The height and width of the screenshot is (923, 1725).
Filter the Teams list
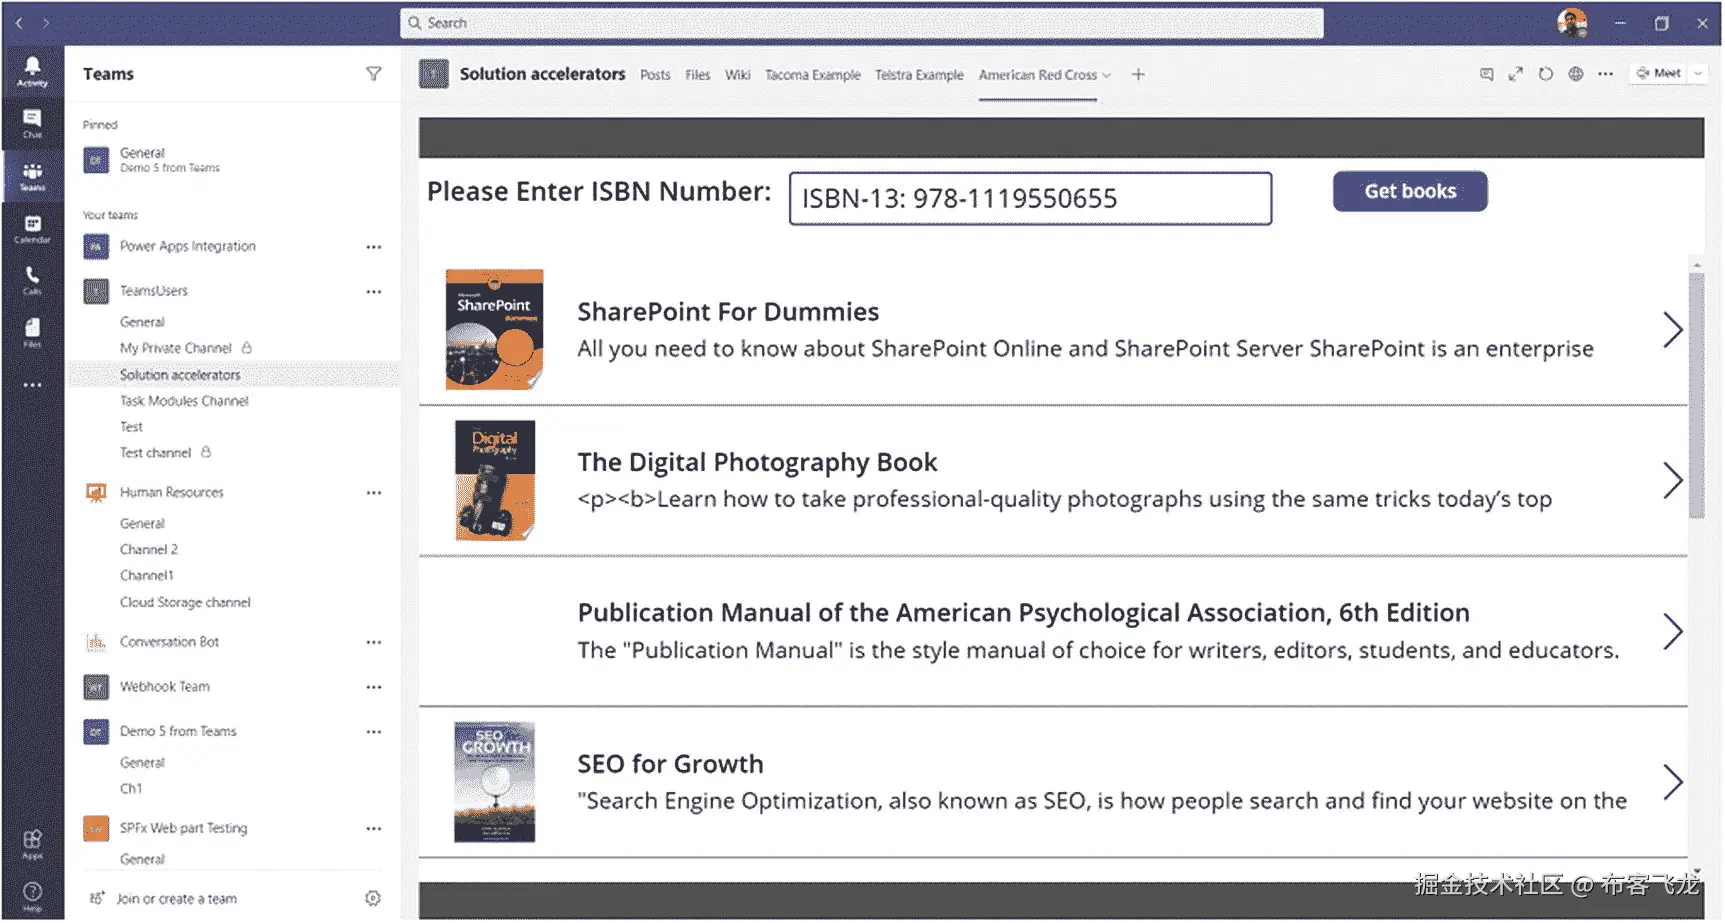(373, 74)
